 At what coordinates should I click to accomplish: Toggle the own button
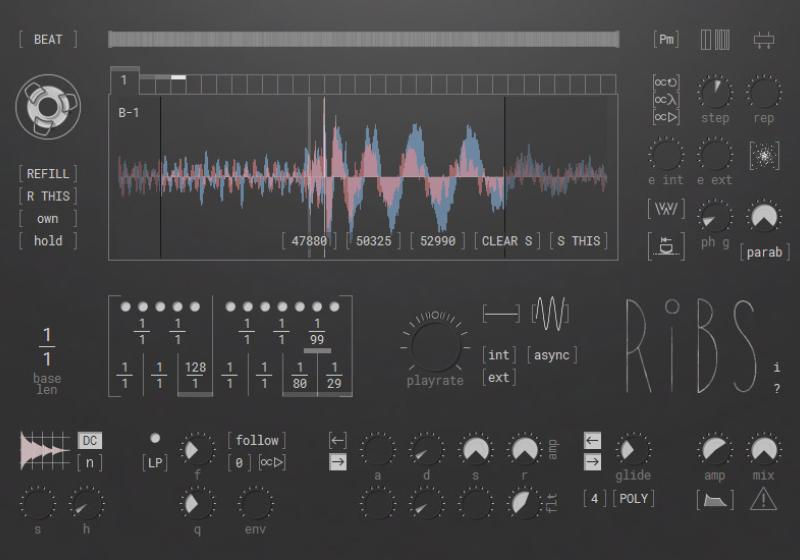click(48, 219)
